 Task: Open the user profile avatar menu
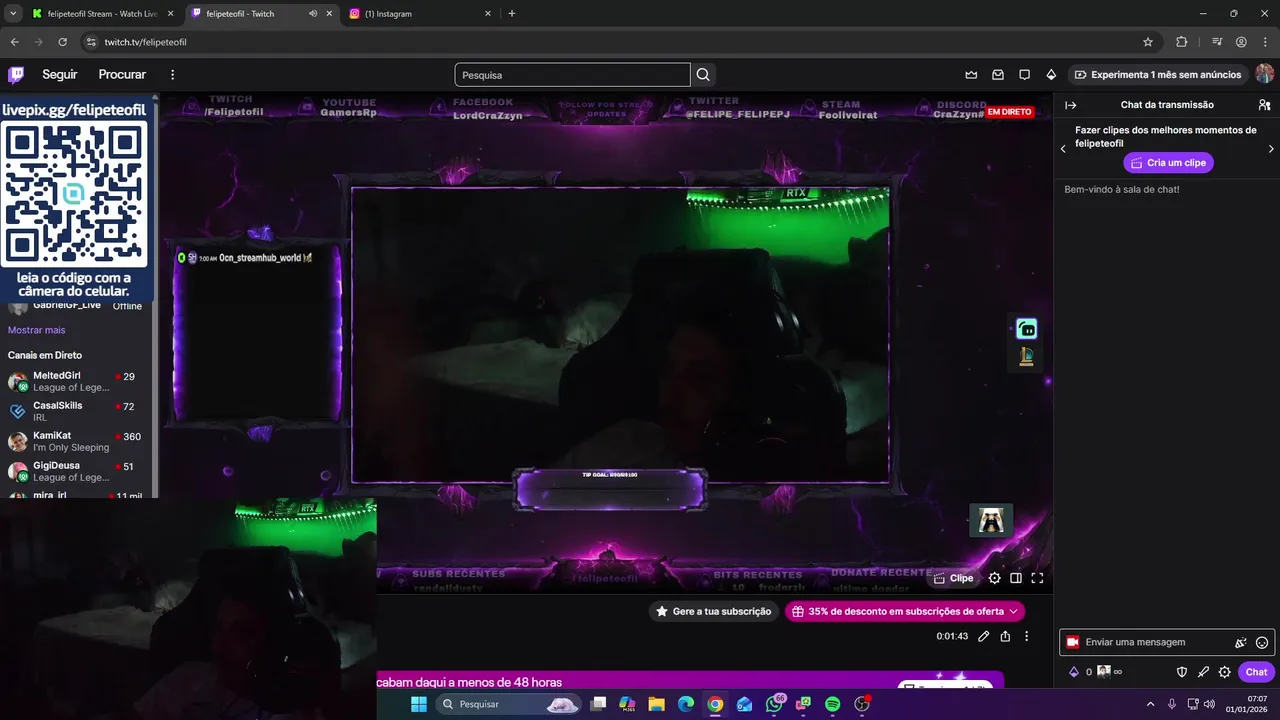[1265, 74]
